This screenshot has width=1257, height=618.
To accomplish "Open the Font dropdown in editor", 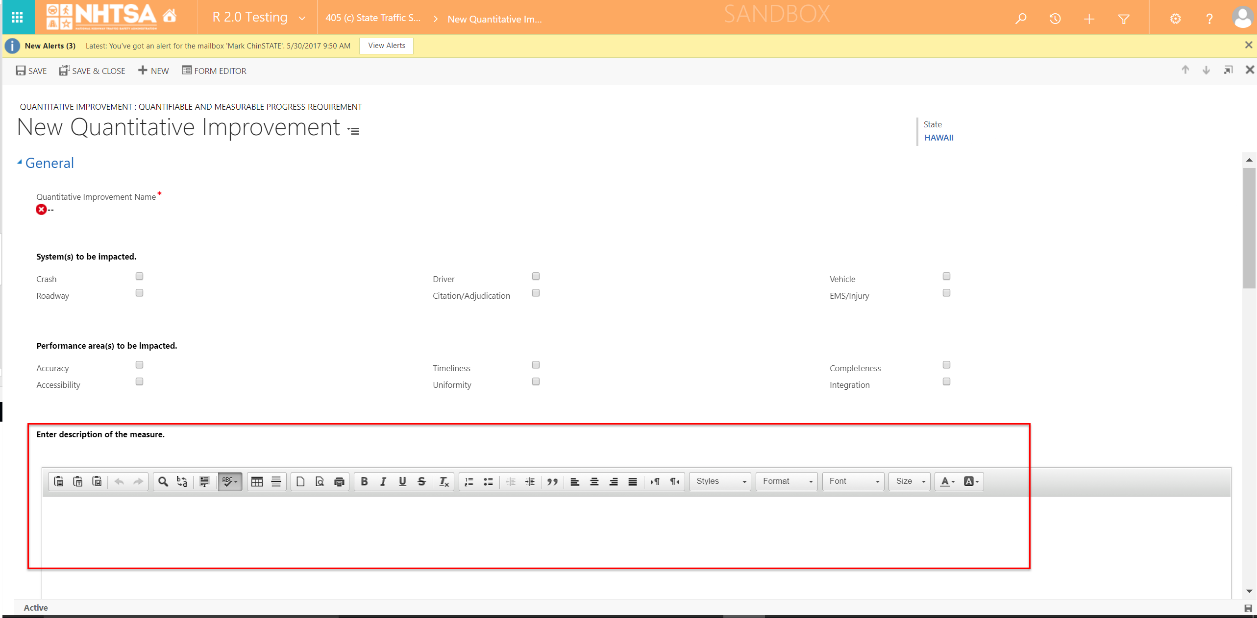I will coord(854,481).
